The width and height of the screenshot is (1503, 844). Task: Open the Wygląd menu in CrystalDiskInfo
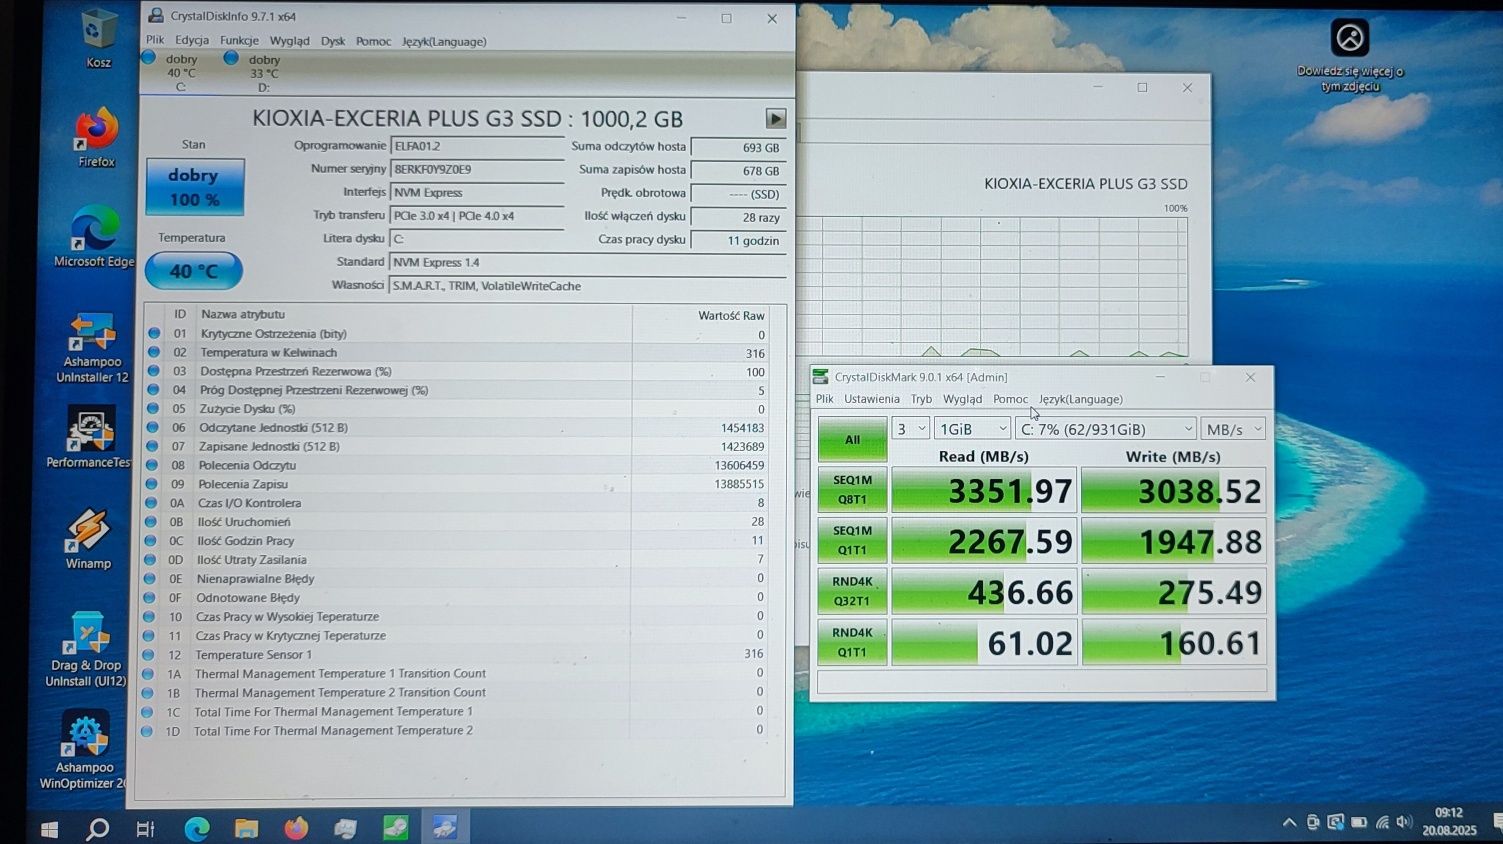pos(290,41)
